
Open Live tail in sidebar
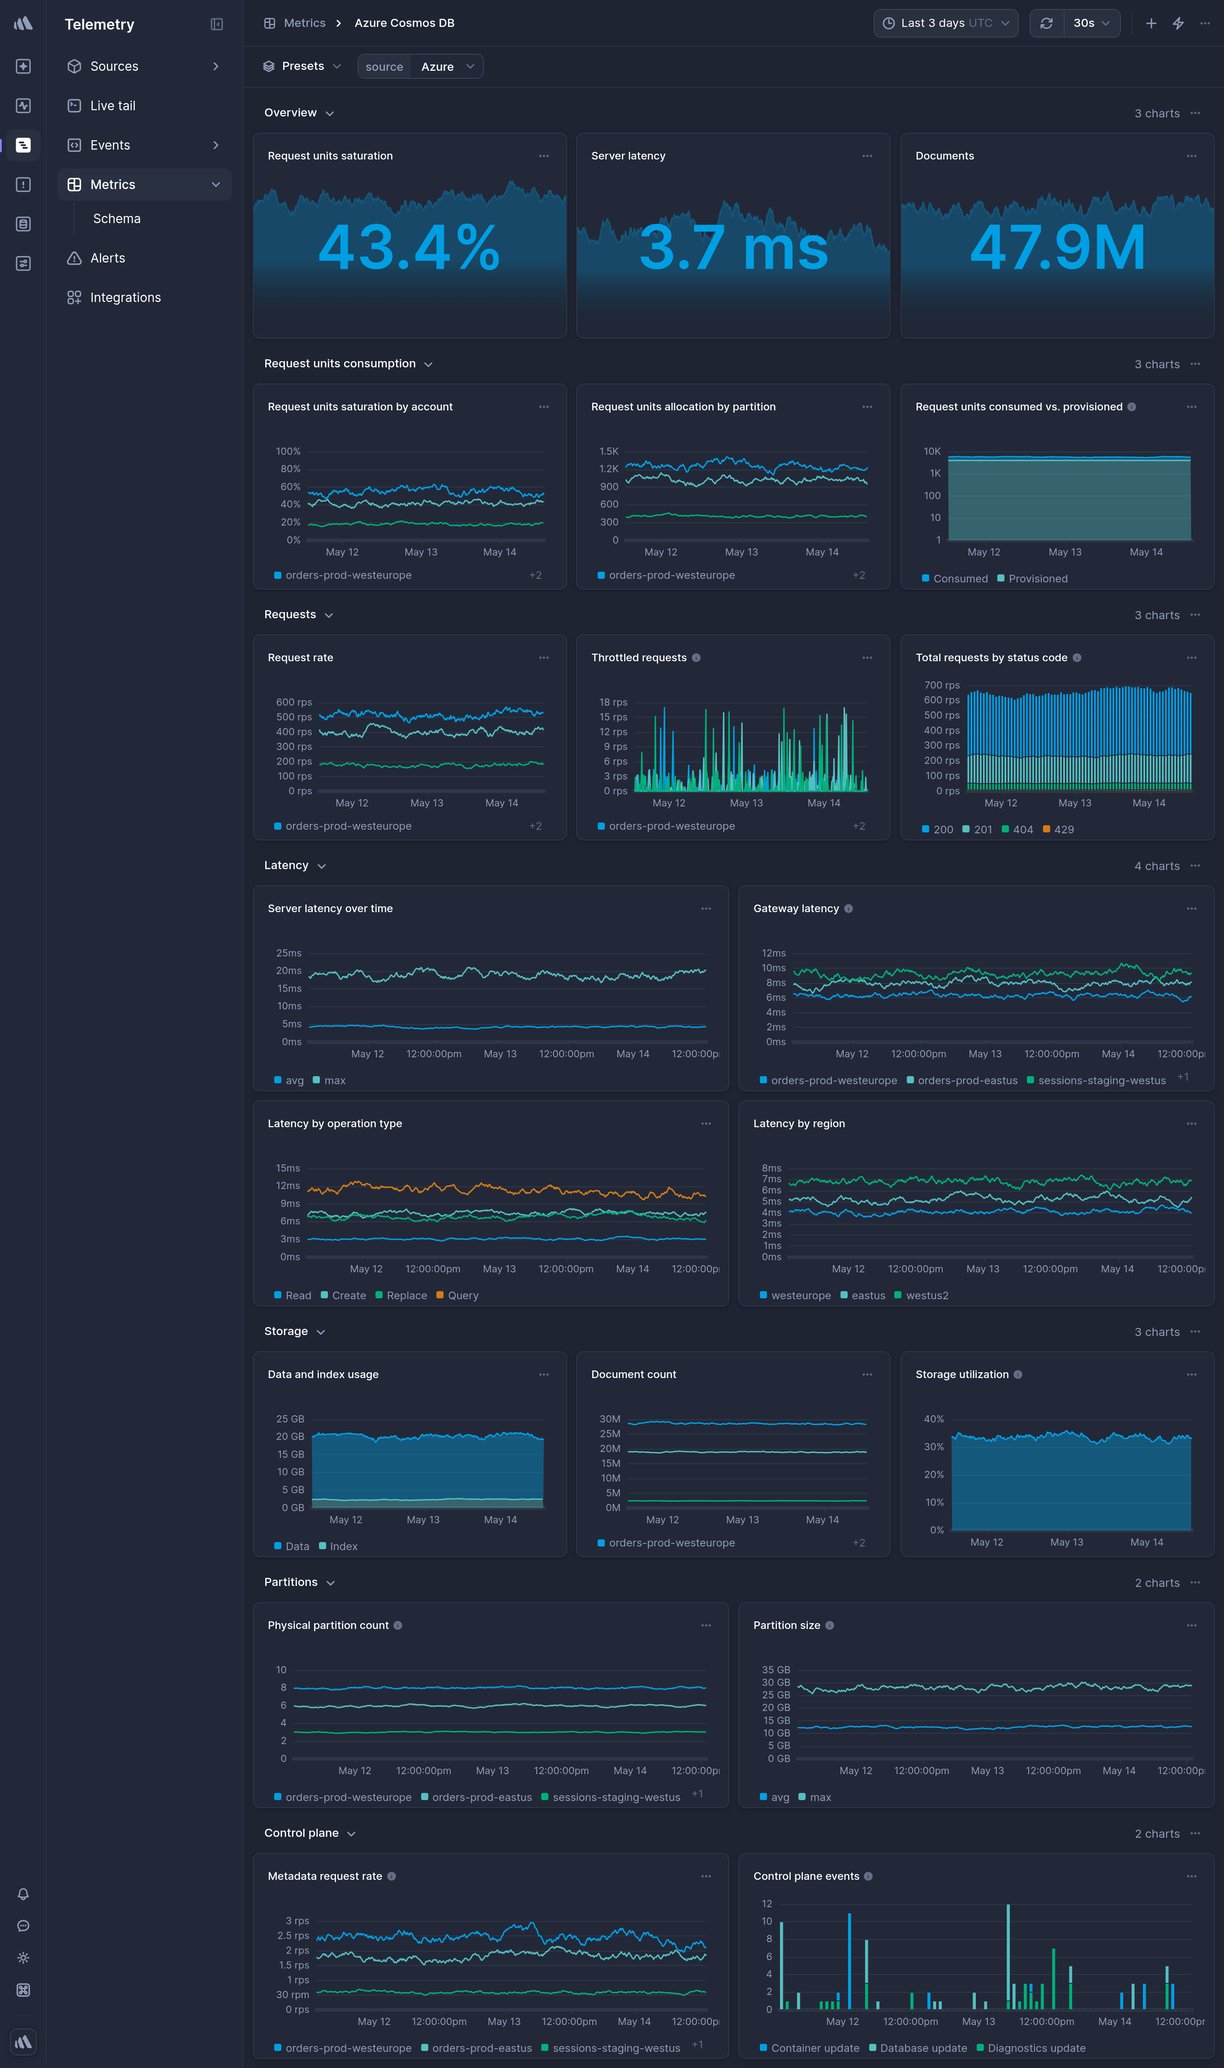coord(144,106)
